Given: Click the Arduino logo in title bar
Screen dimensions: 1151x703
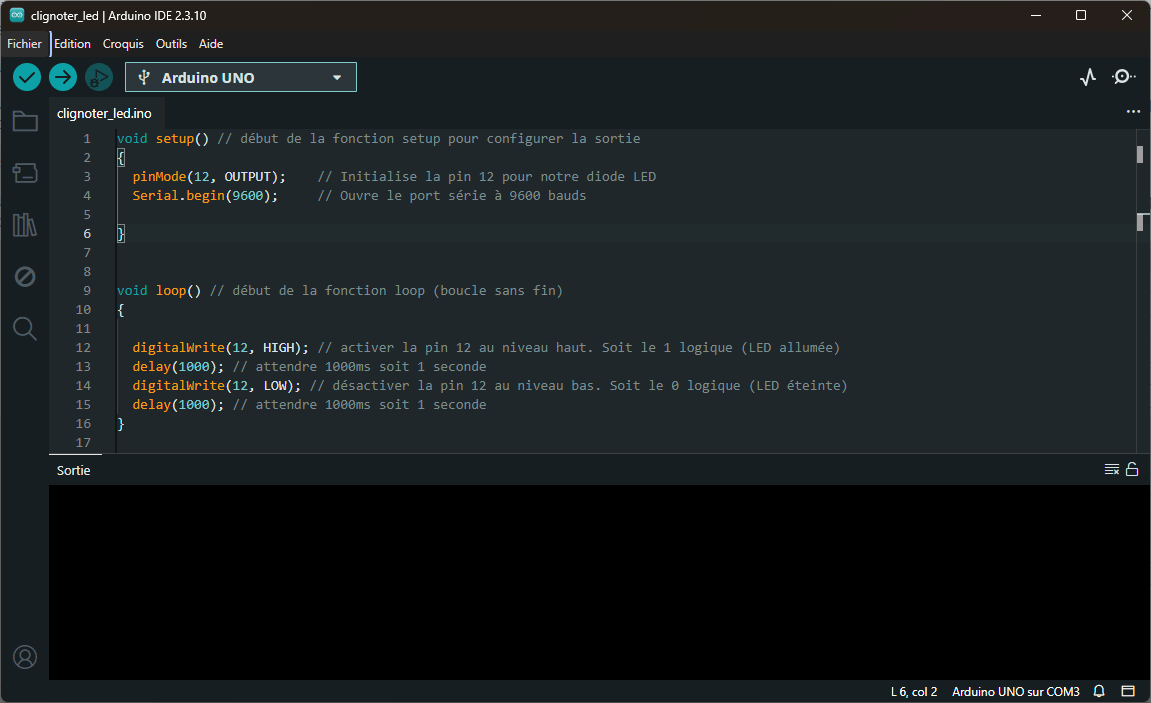Looking at the screenshot, I should pos(16,15).
